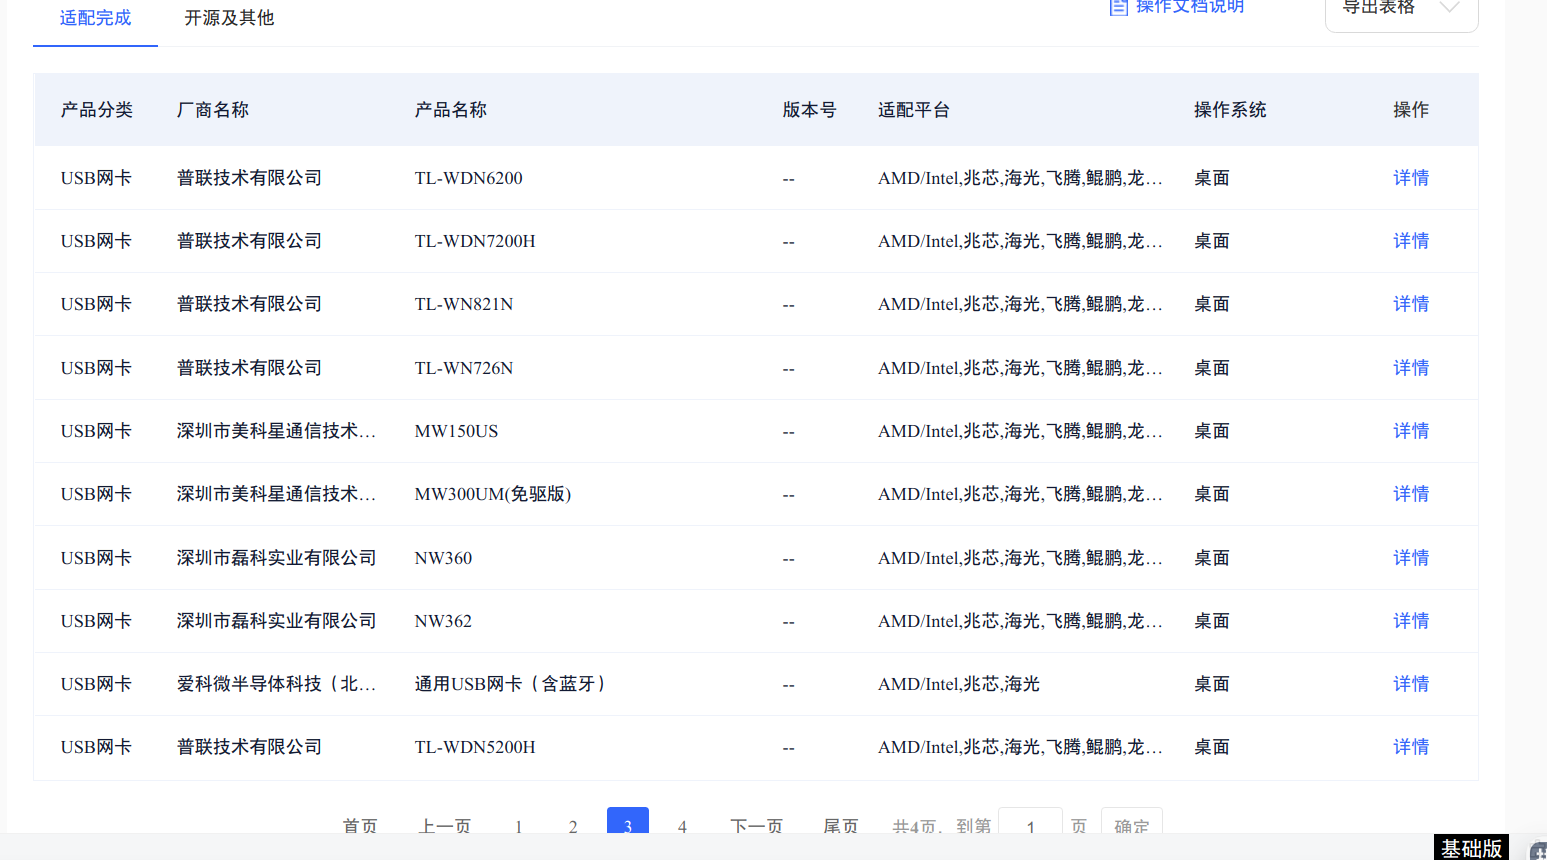Confirm page jump with 确定
The height and width of the screenshot is (860, 1547).
click(1132, 822)
